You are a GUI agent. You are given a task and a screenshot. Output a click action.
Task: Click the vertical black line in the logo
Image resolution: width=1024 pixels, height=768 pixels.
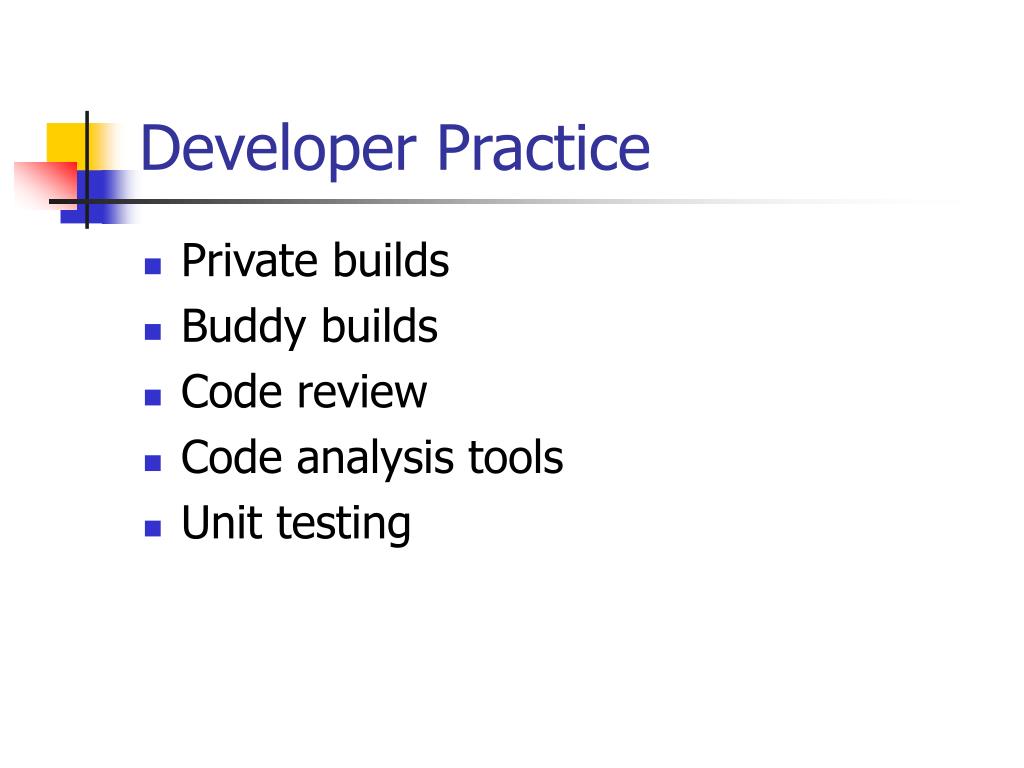(x=87, y=170)
